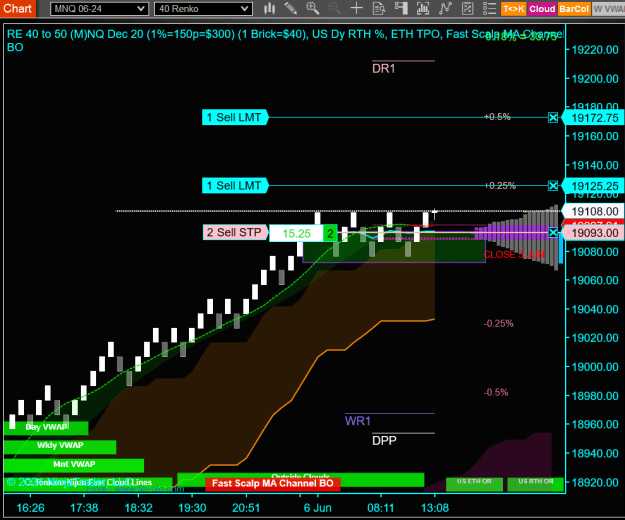
Task: Activate the zoom in magnifier tool
Action: click(x=312, y=8)
